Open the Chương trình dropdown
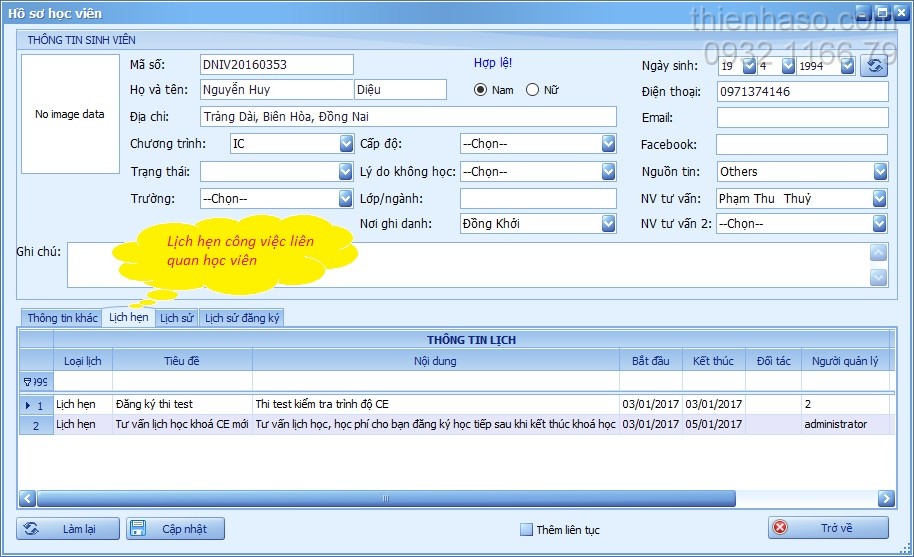This screenshot has height=557, width=914. (x=345, y=144)
